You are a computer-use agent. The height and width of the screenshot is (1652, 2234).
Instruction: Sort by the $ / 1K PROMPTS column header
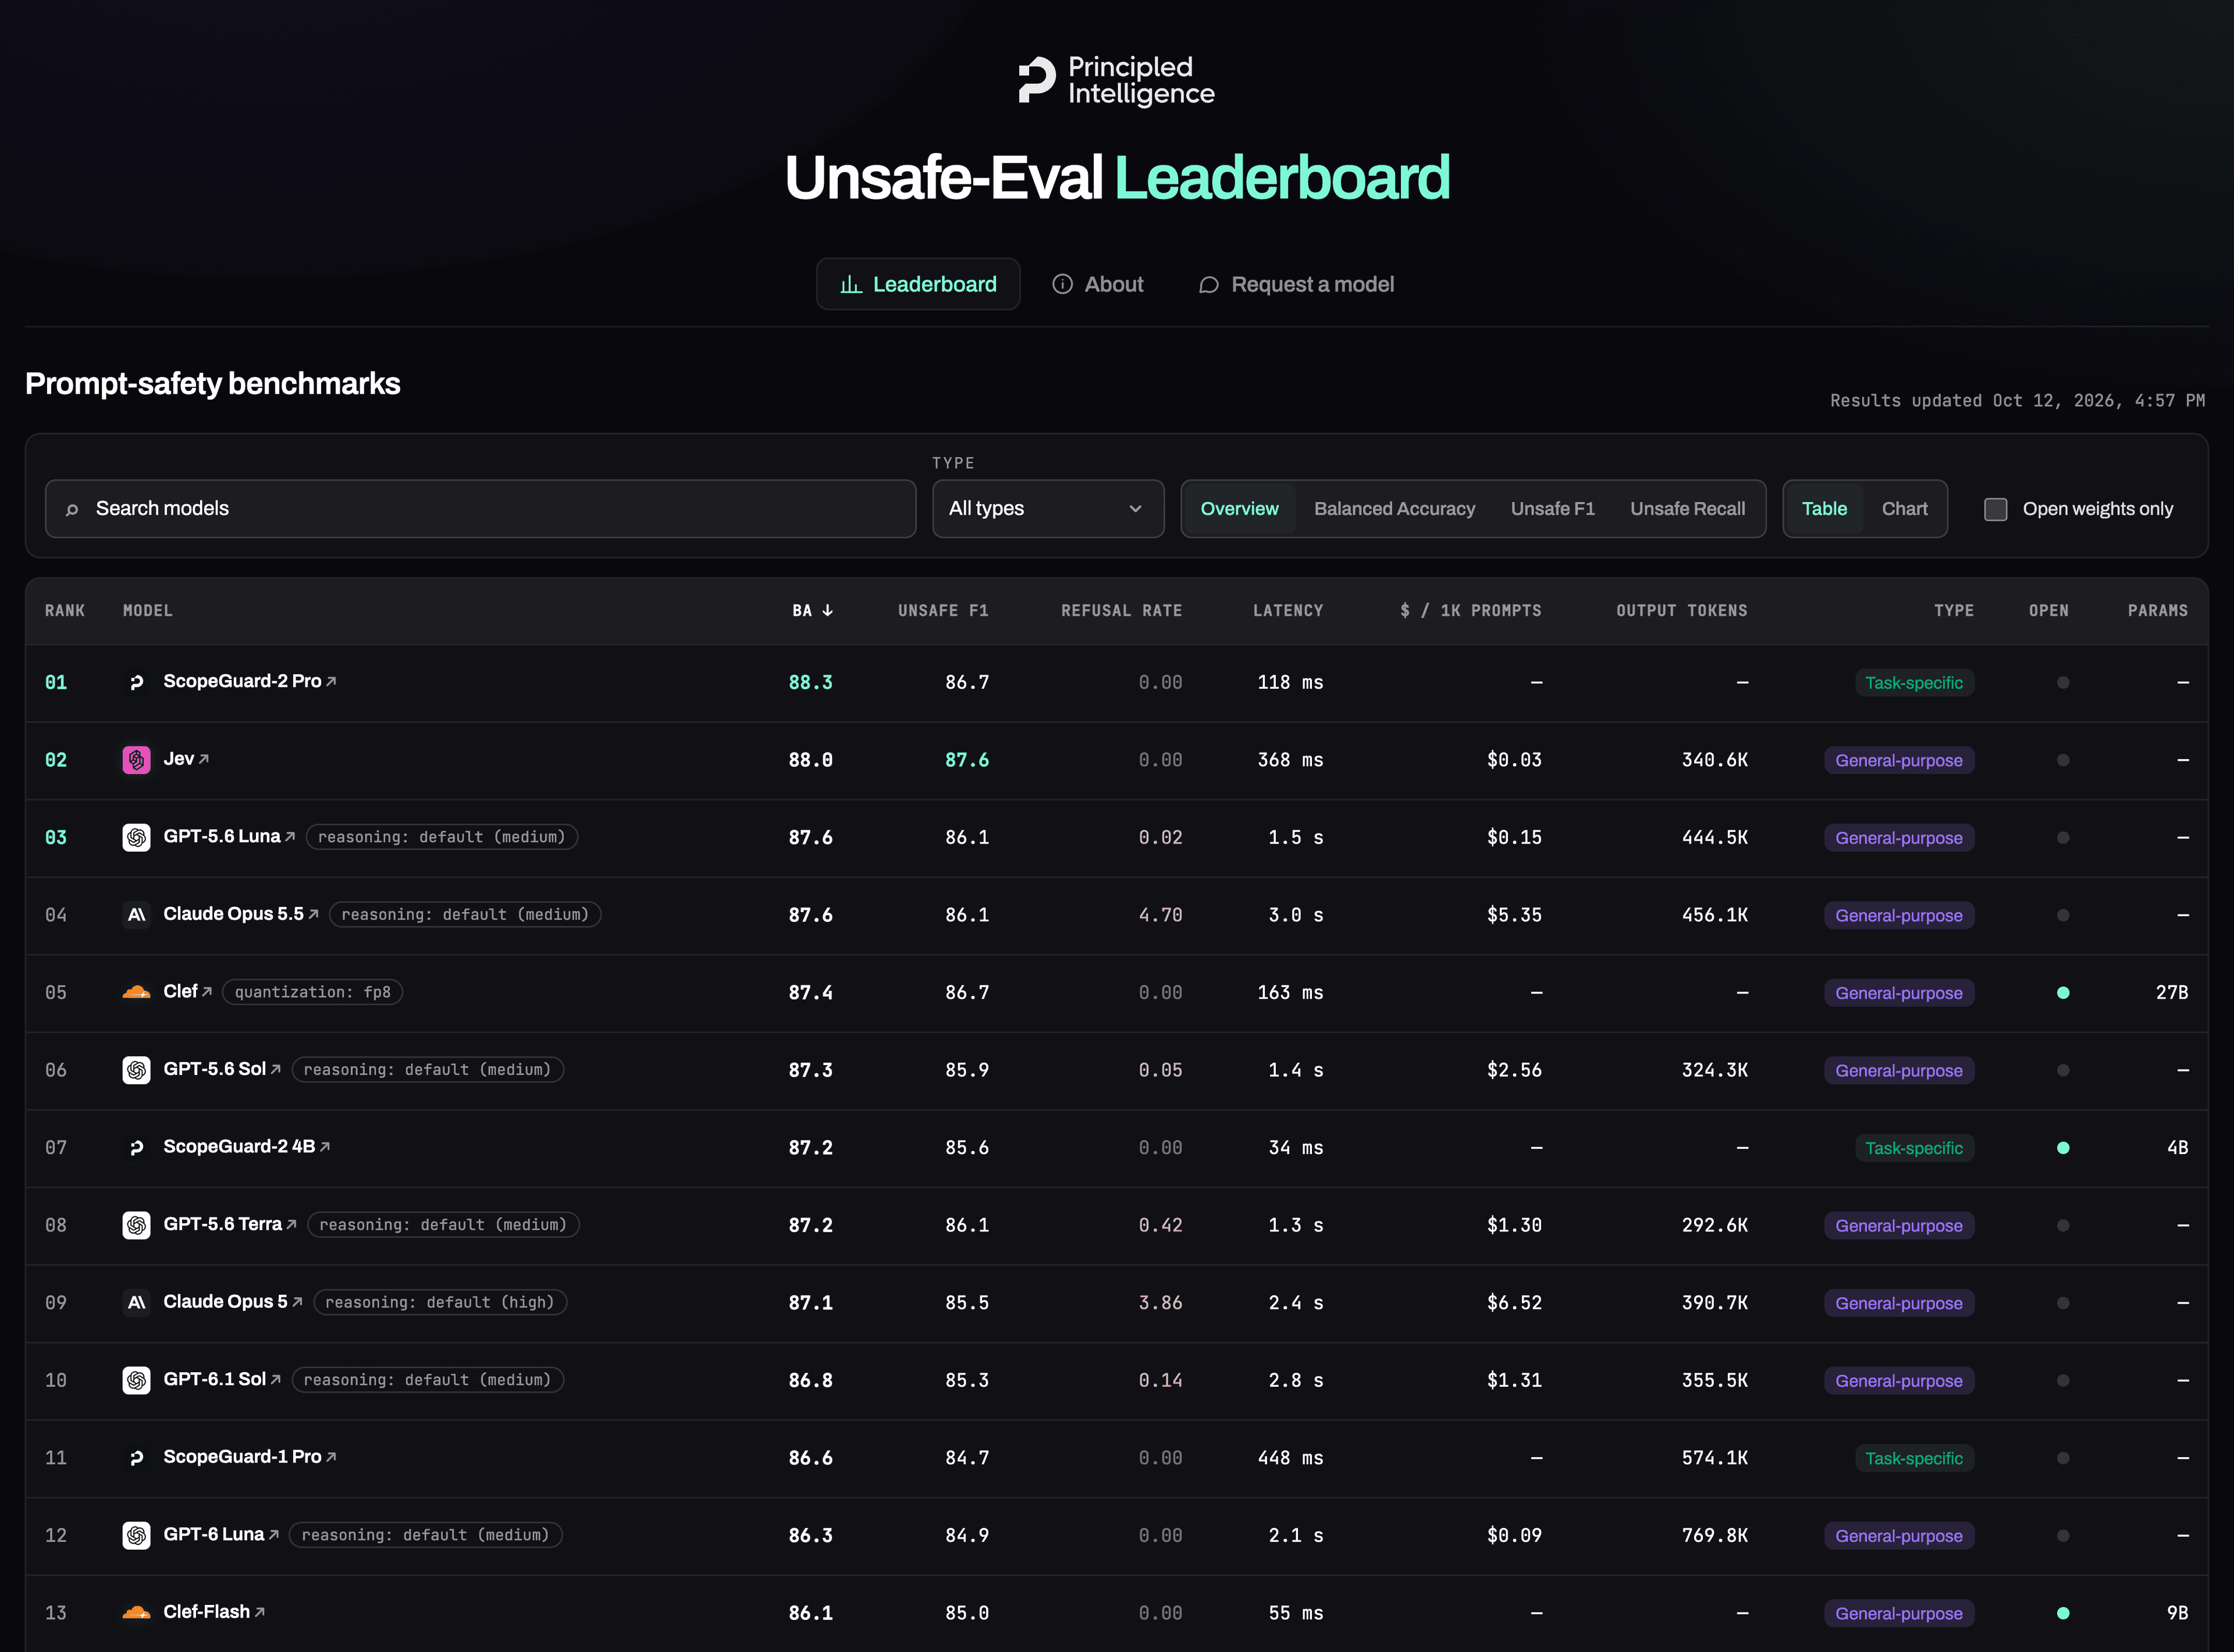pos(1470,610)
